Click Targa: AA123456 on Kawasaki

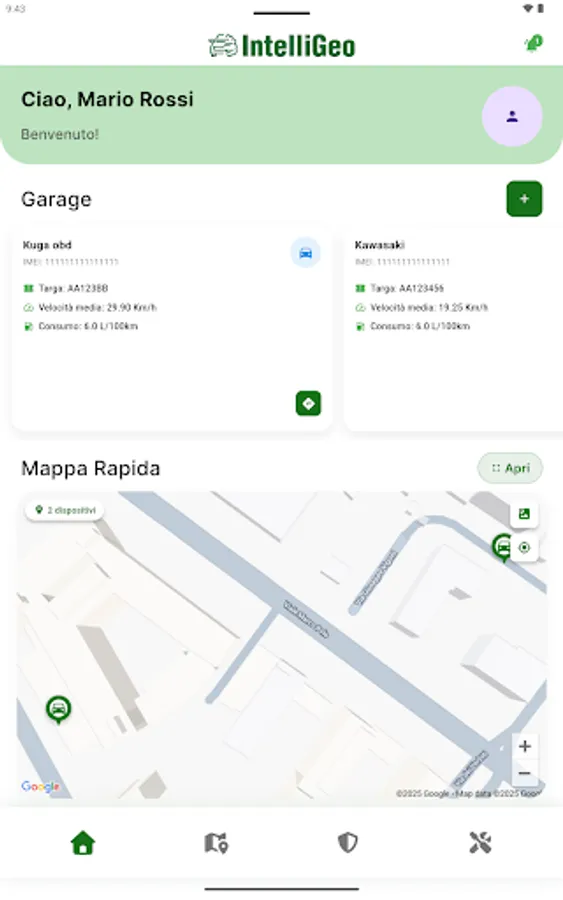point(407,288)
